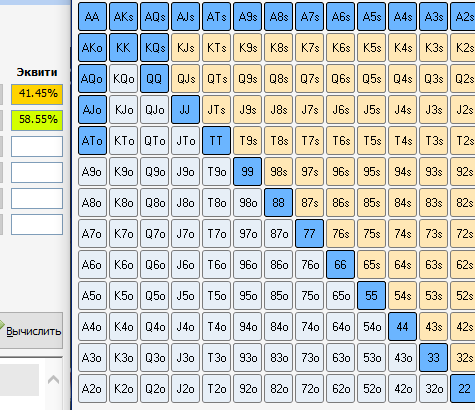The width and height of the screenshot is (475, 410).
Task: Click the AKo hand cell
Action: tap(92, 47)
